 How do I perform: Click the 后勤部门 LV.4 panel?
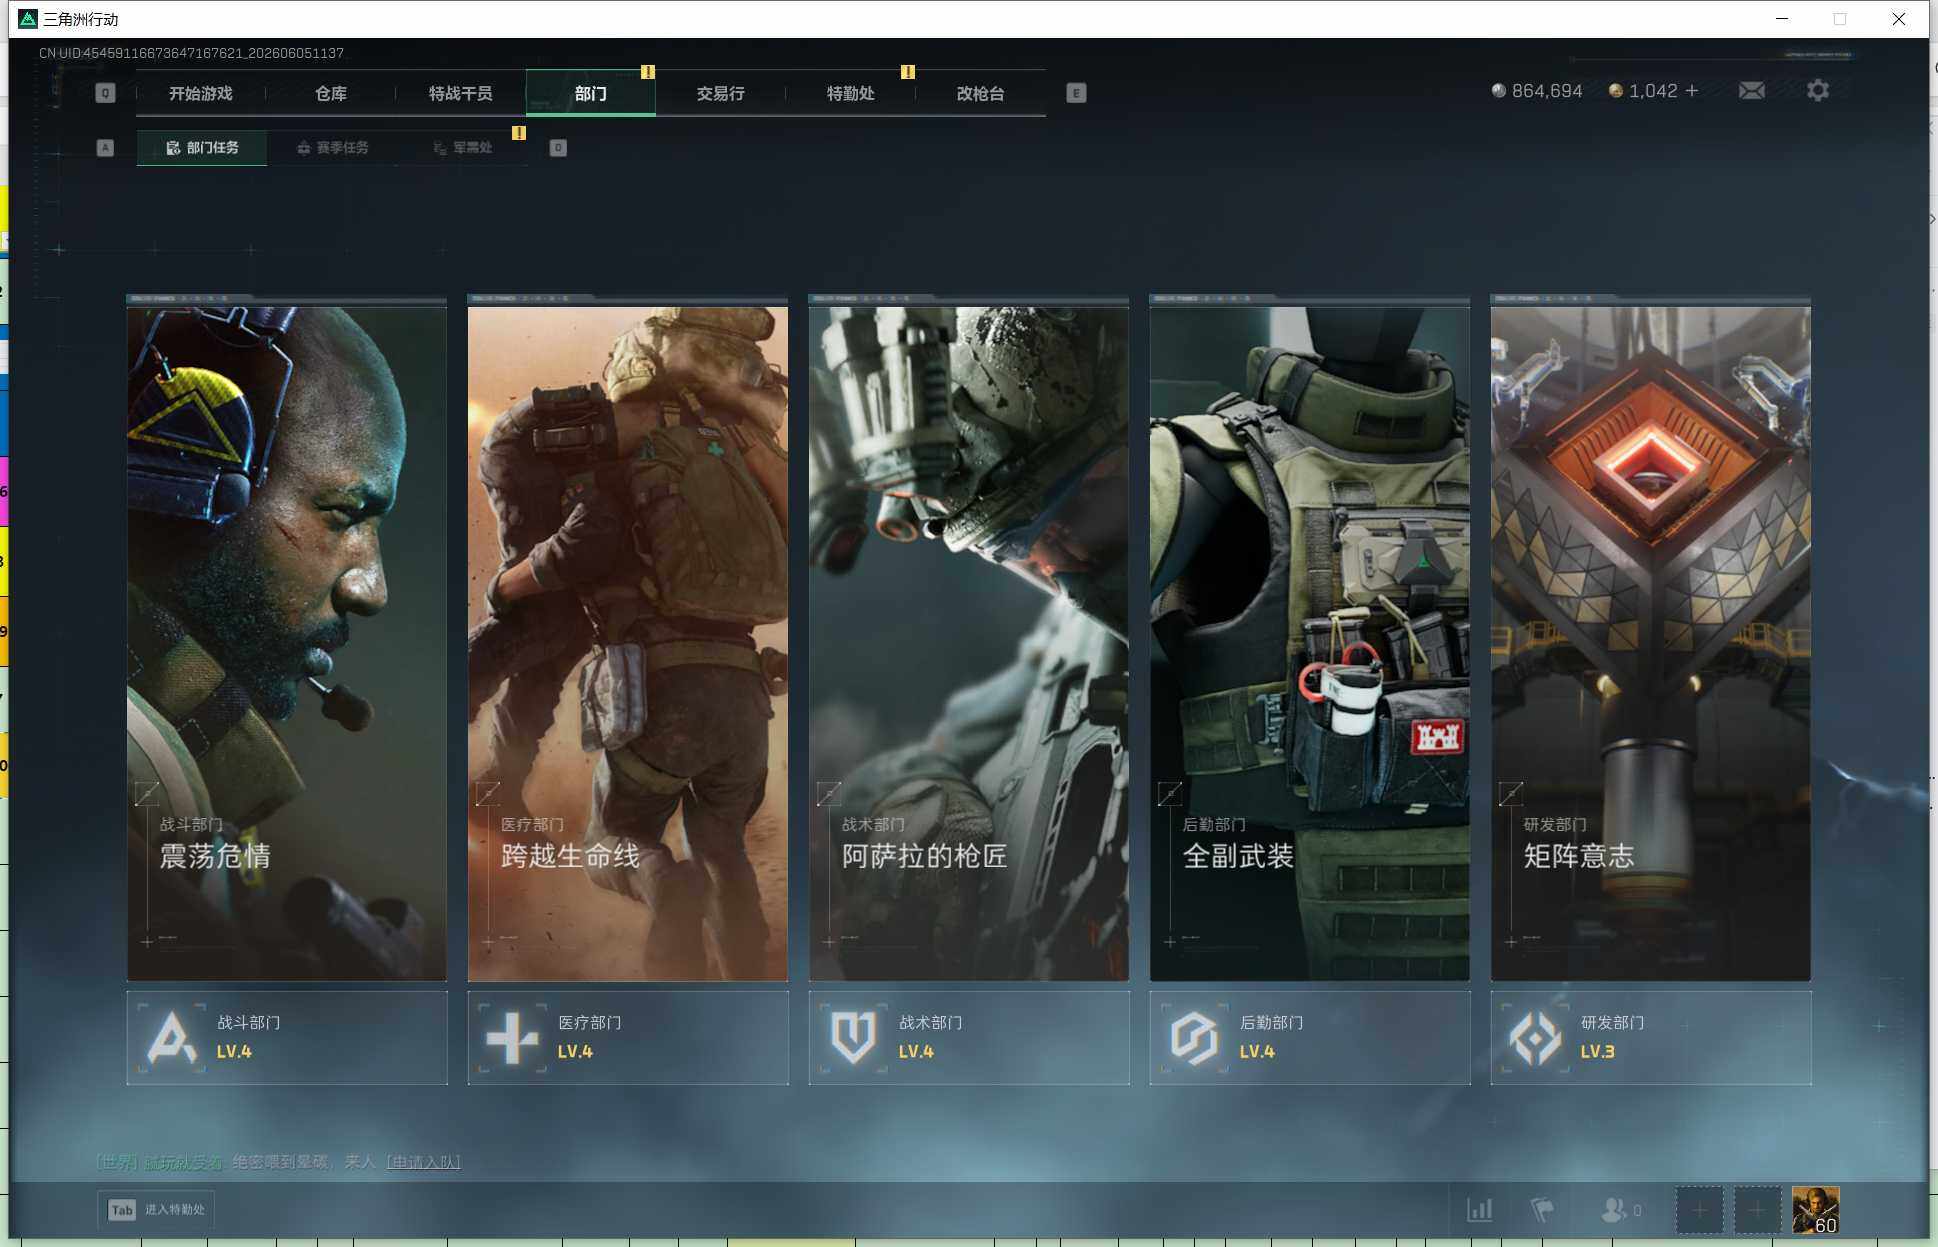point(1310,1038)
